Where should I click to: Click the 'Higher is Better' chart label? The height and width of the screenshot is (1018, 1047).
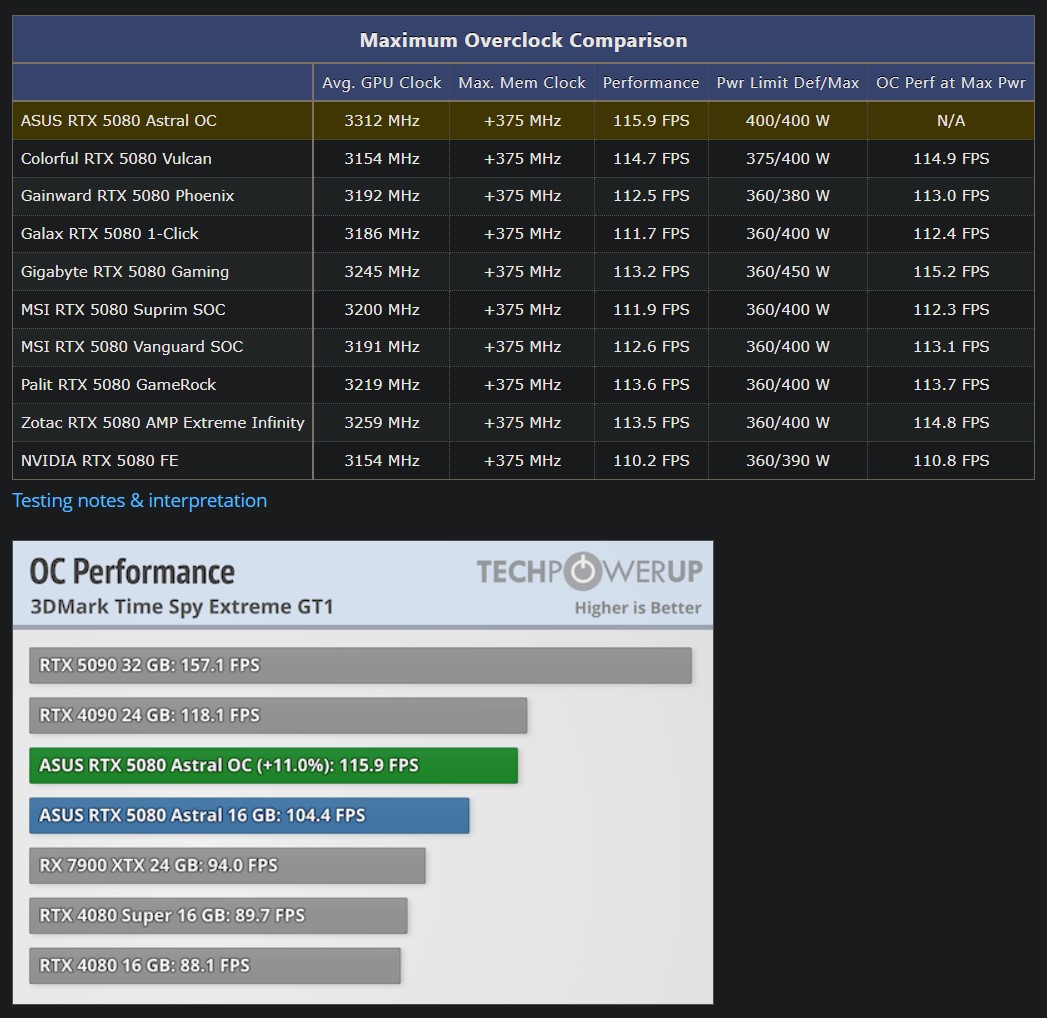click(641, 608)
